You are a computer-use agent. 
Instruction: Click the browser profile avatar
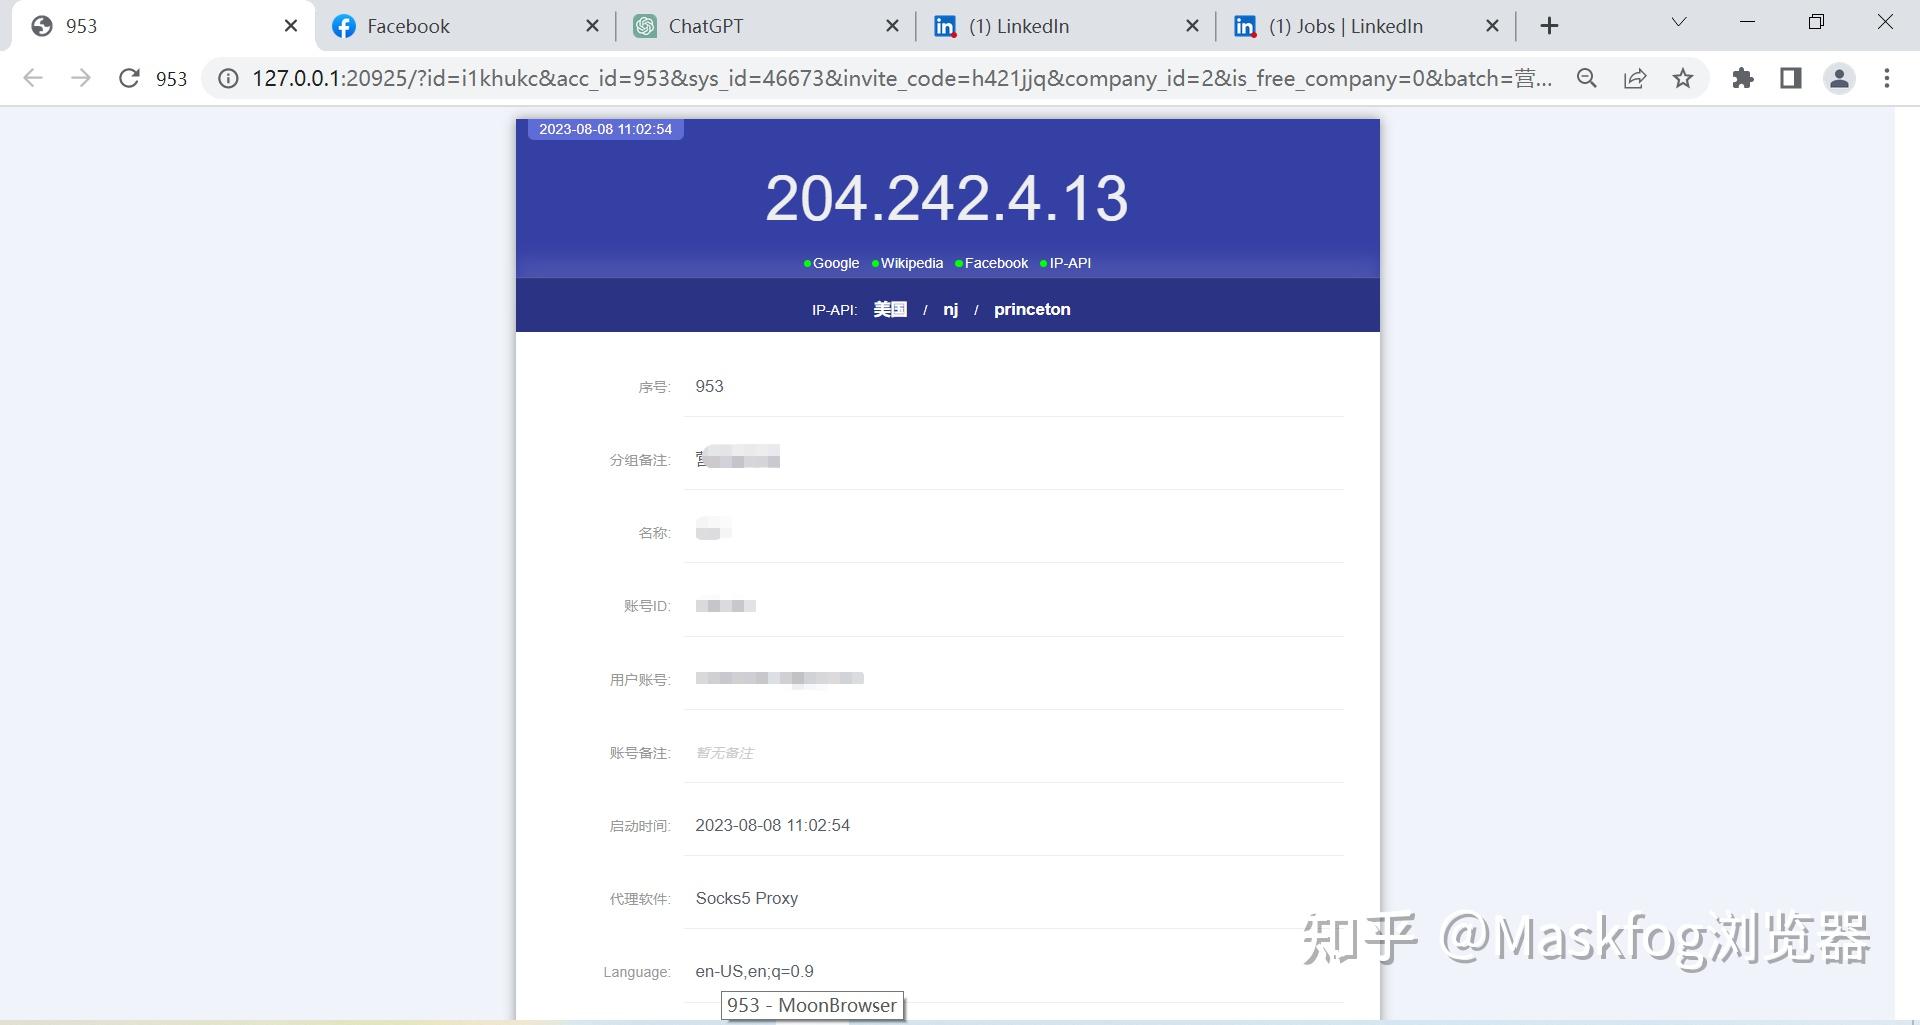point(1840,78)
